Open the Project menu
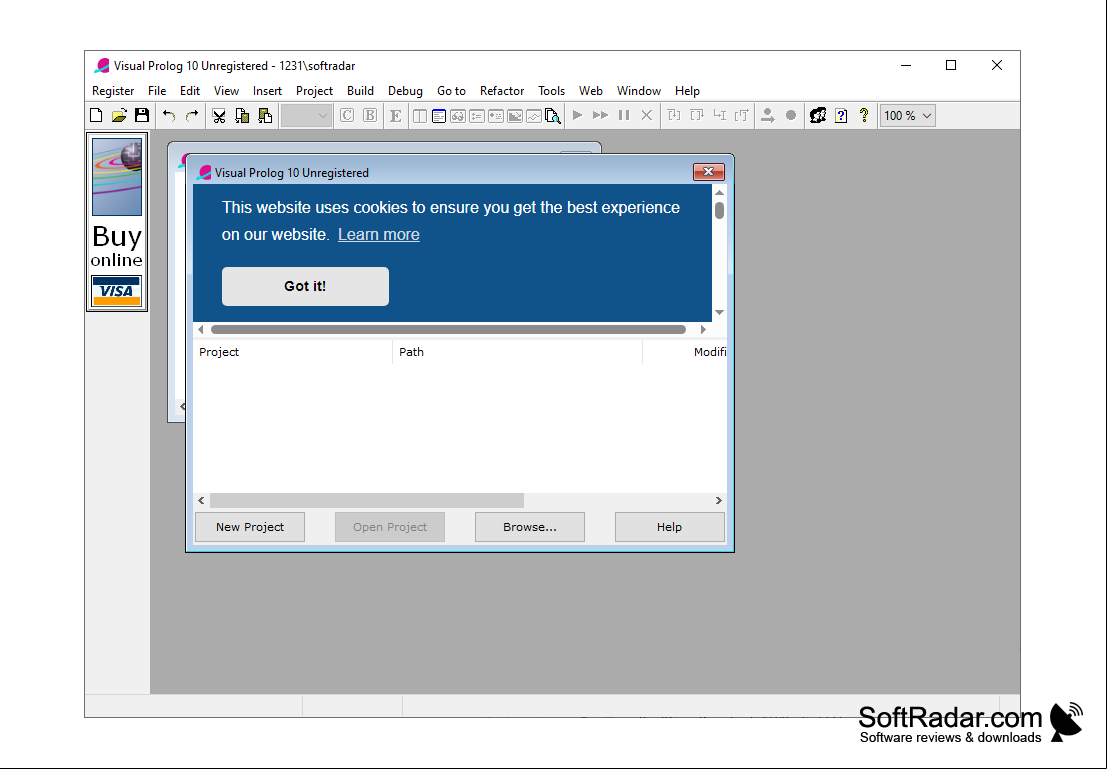The image size is (1107, 769). pyautogui.click(x=314, y=90)
